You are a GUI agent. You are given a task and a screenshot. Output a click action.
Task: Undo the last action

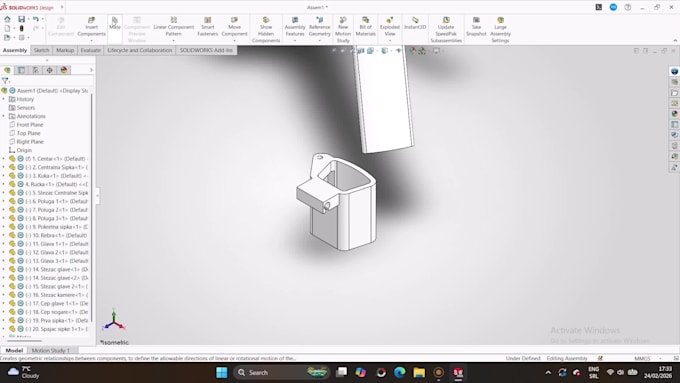pos(36,19)
